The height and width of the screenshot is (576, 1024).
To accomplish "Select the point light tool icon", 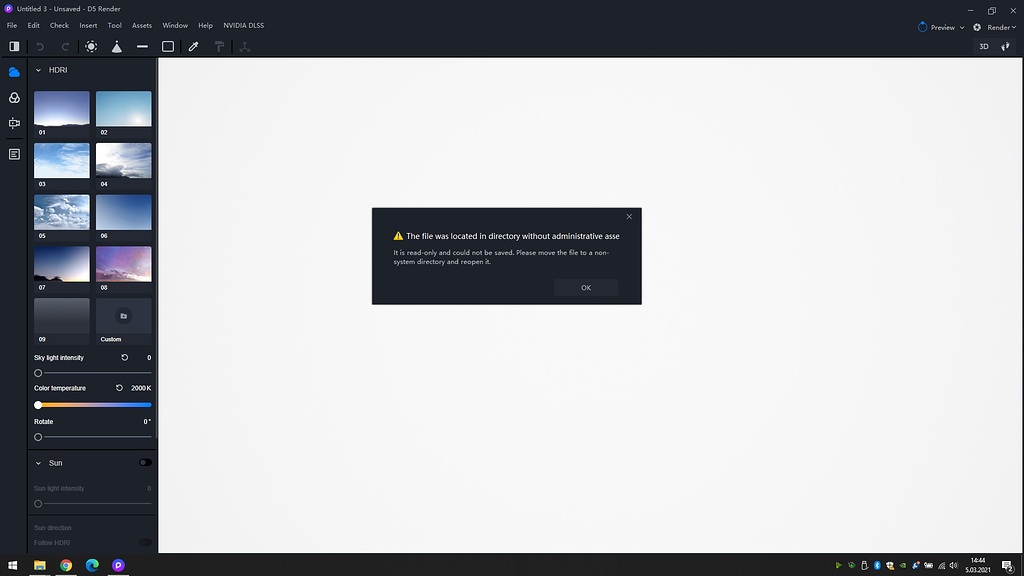I will (91, 46).
